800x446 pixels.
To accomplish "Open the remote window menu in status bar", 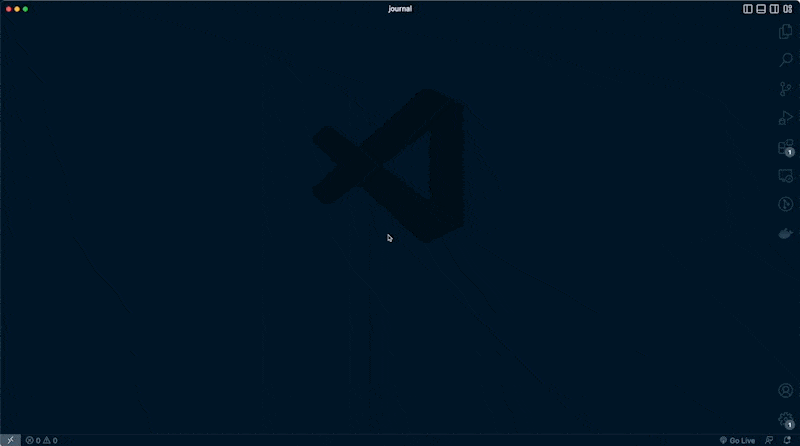I will pos(10,440).
